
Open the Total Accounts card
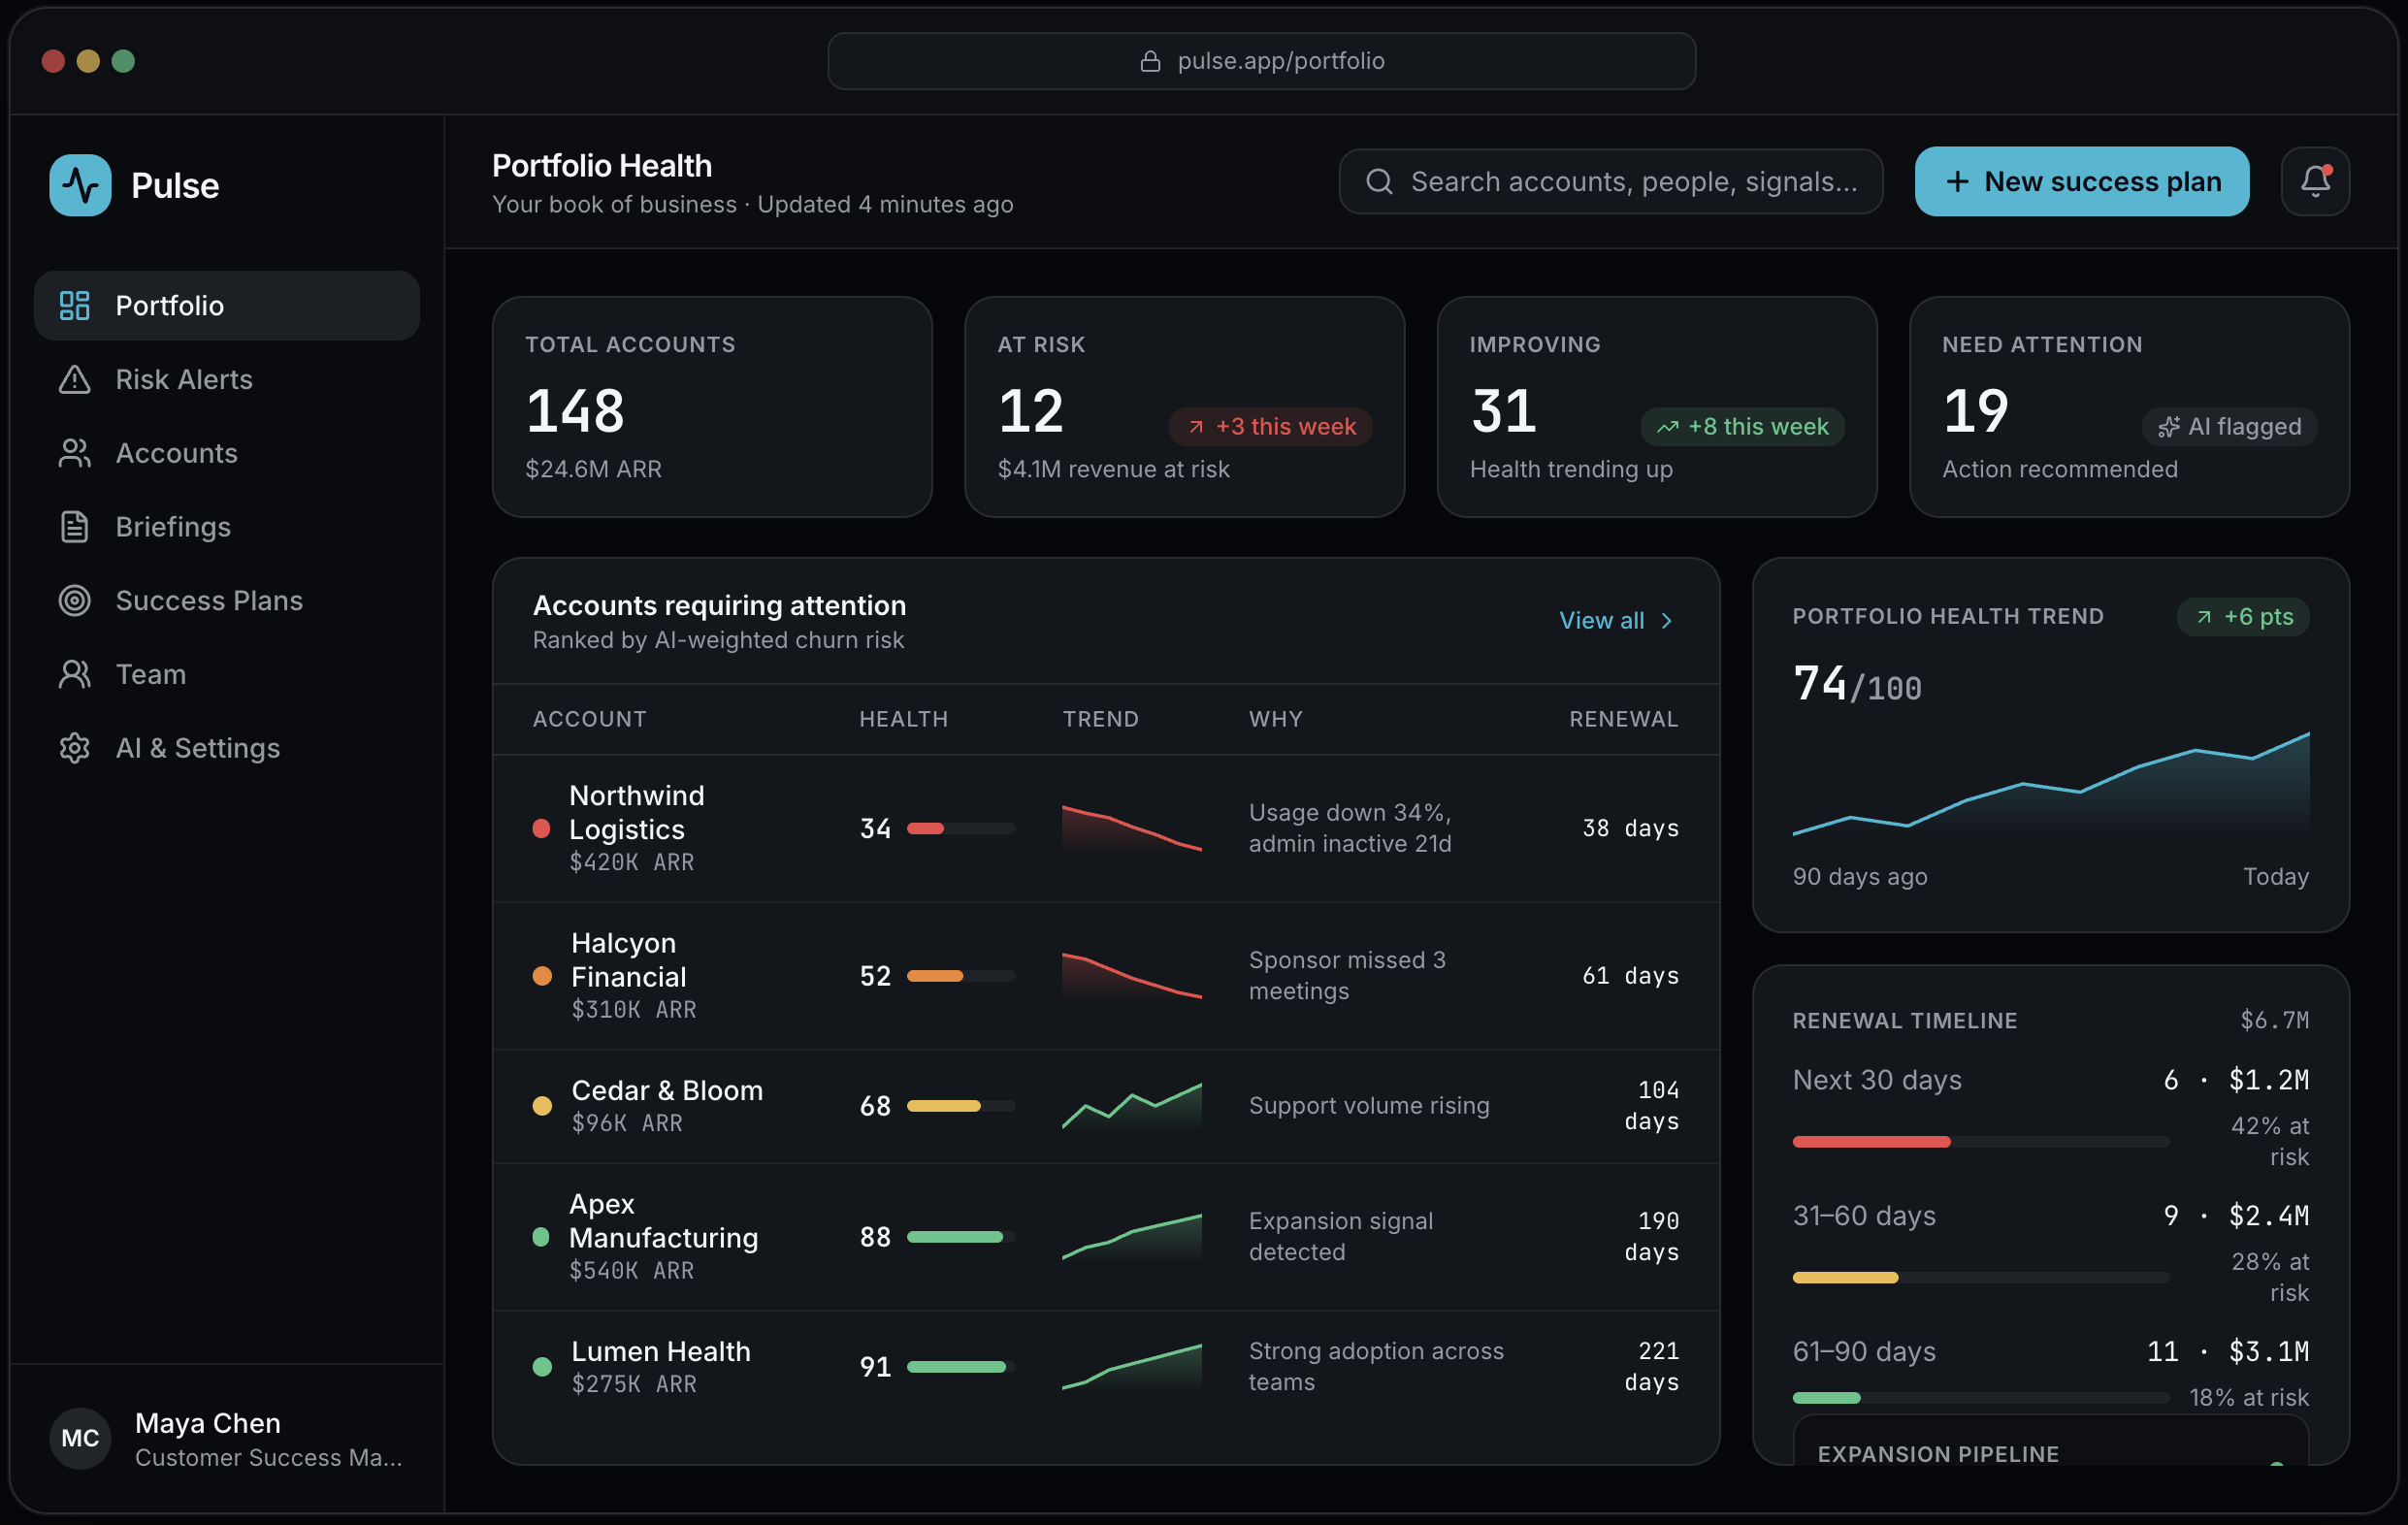coord(712,407)
